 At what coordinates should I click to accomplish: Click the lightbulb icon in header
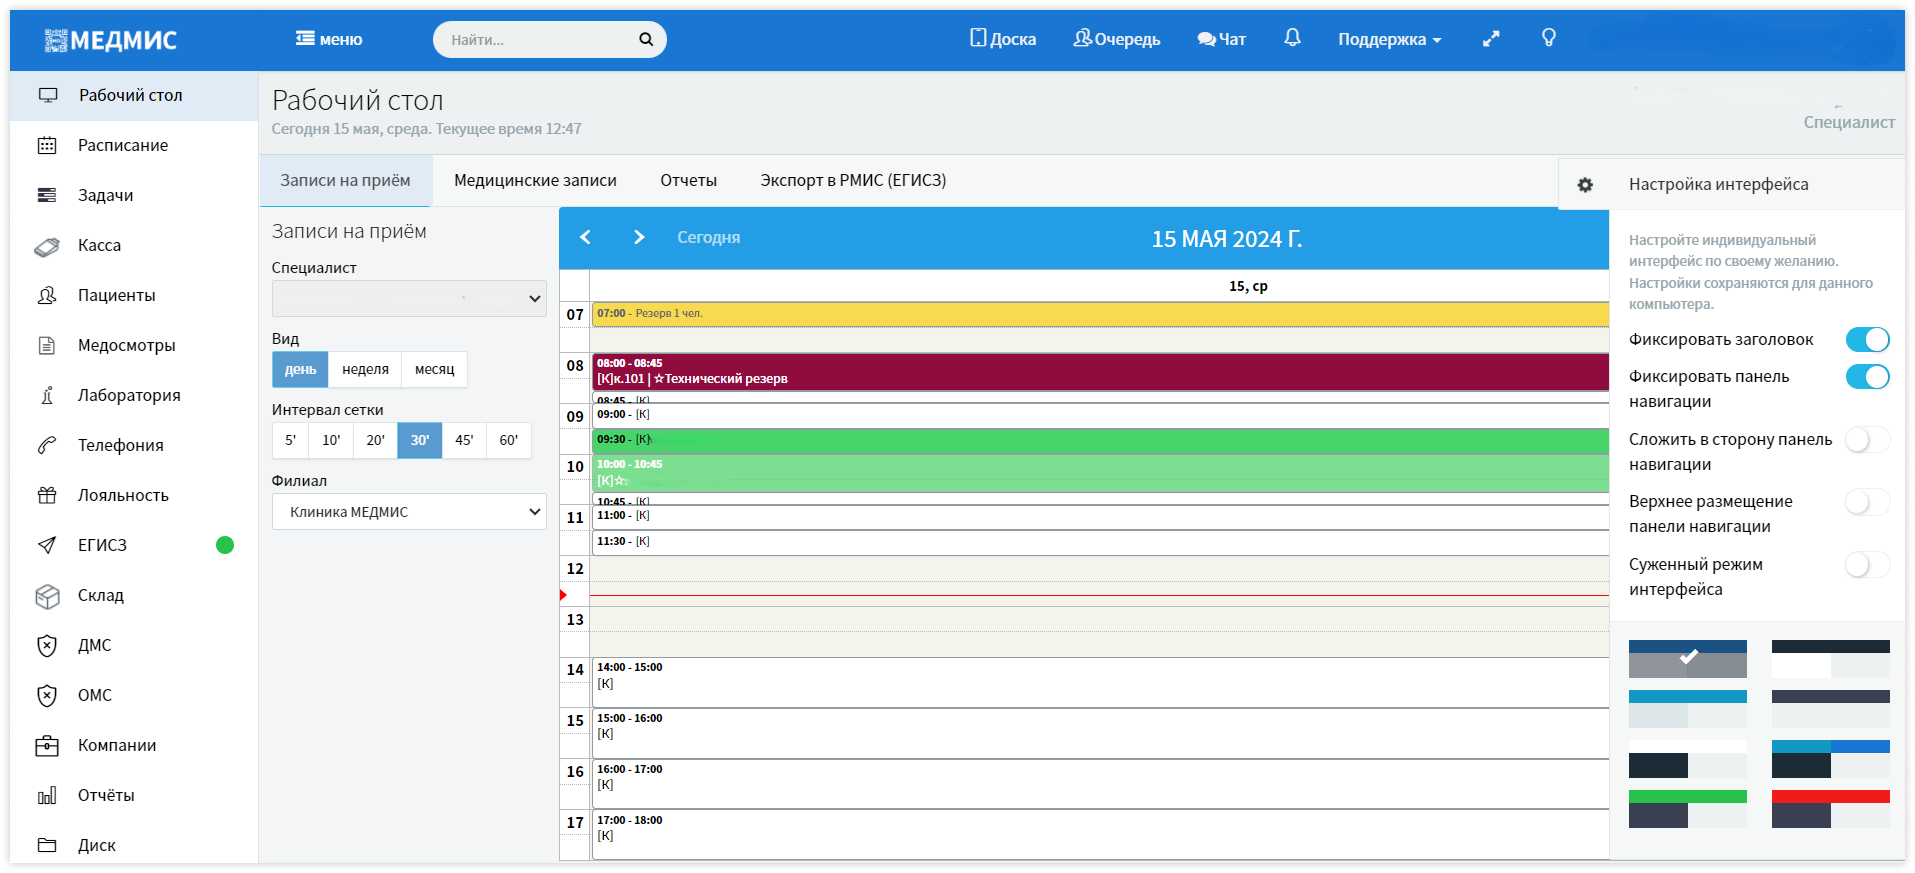tap(1549, 38)
